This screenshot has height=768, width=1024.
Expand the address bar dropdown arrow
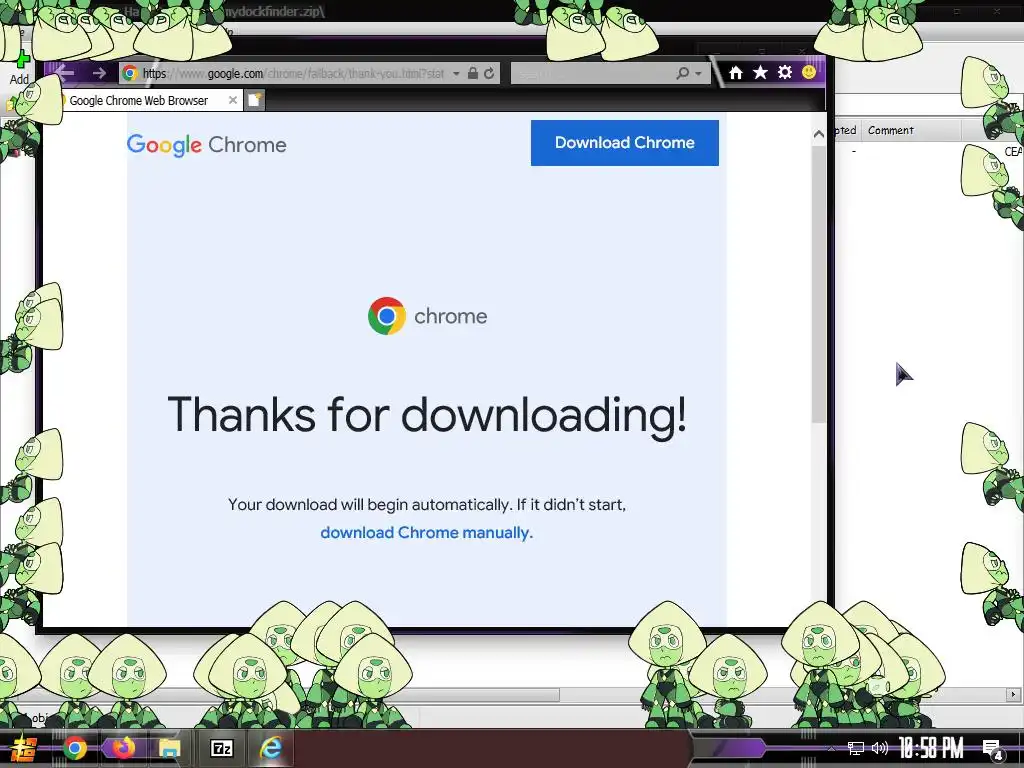point(456,74)
